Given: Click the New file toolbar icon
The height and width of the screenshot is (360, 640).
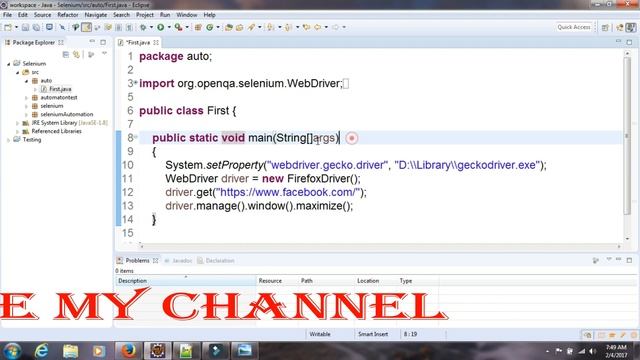Looking at the screenshot, I should [x=8, y=27].
